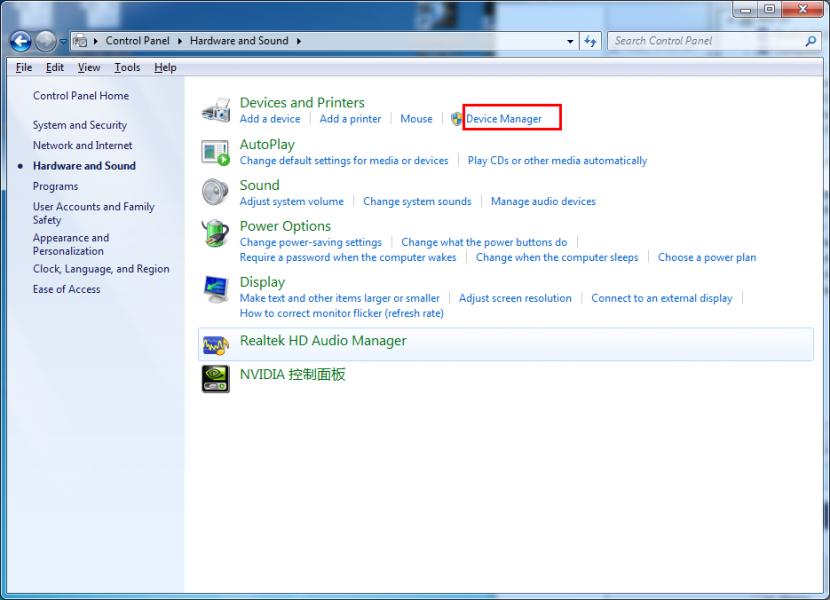Click the Refresh button next to address bar
The width and height of the screenshot is (830, 600).
coord(590,41)
